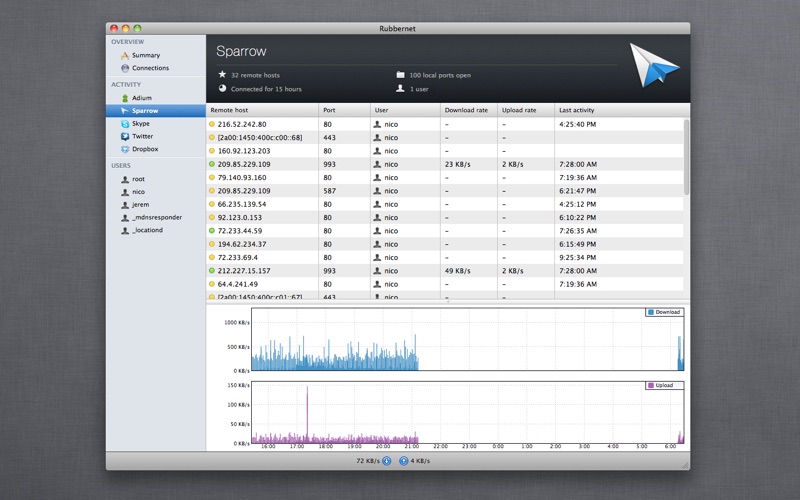Click the download rate icon in status bar
800x500 pixels.
pos(387,461)
